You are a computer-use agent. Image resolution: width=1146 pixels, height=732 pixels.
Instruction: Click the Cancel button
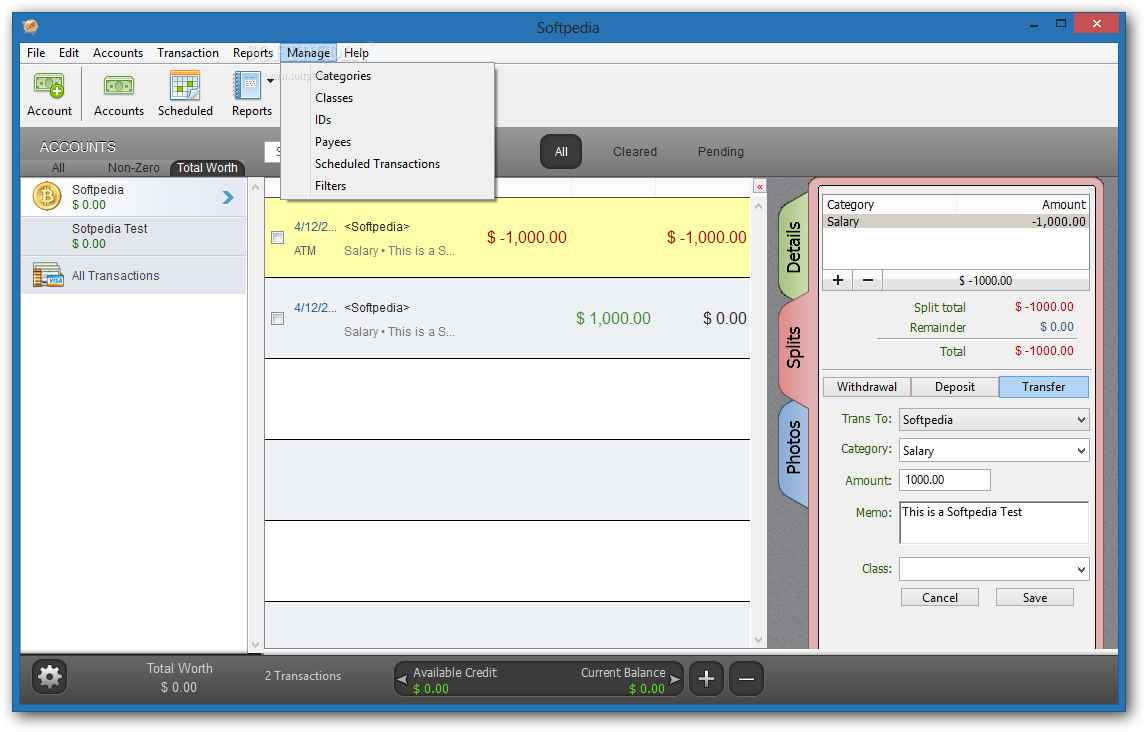point(940,598)
